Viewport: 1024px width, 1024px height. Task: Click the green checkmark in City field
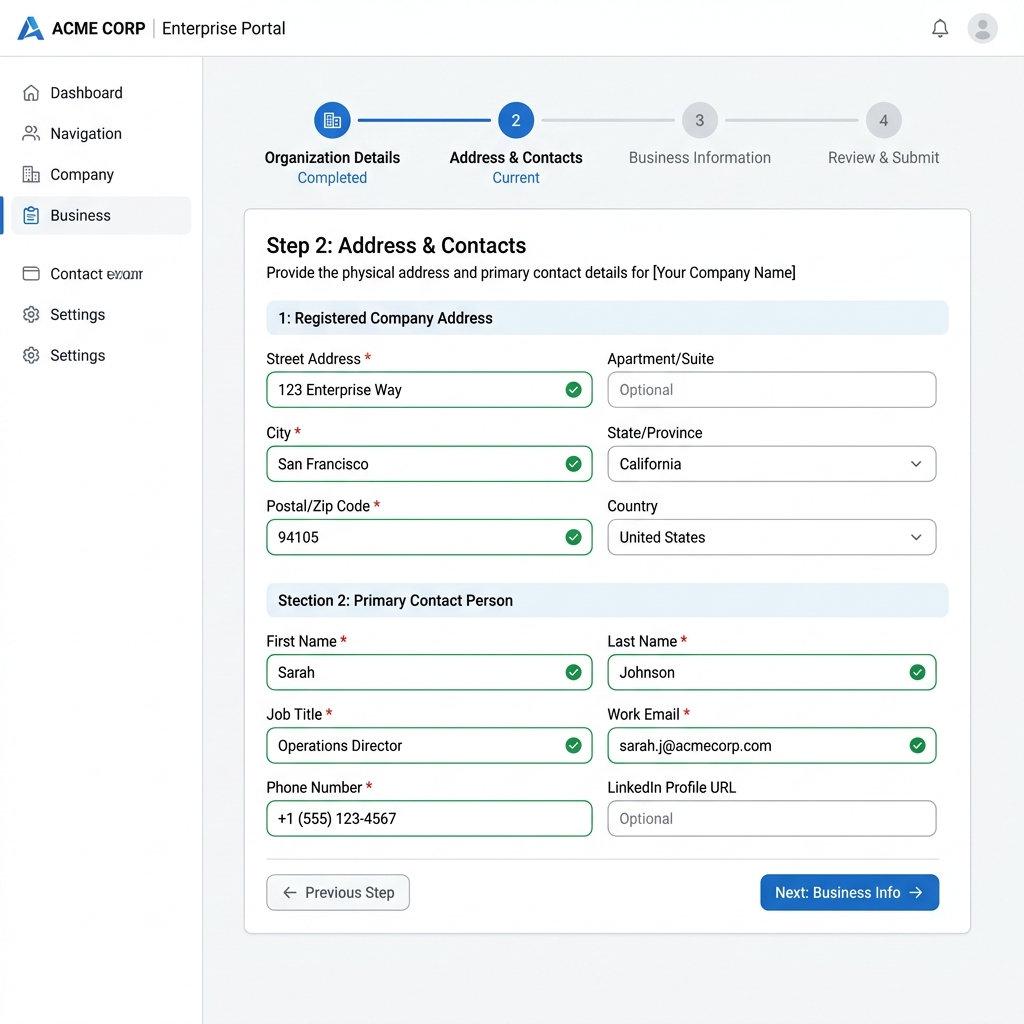[x=573, y=464]
